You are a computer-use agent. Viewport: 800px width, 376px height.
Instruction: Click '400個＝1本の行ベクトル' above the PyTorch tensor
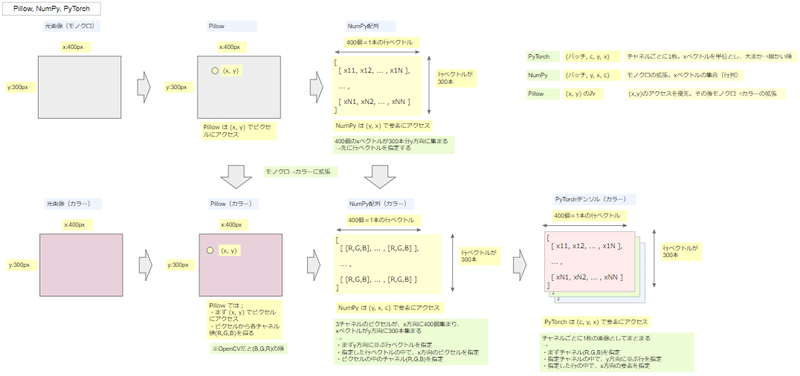591,216
